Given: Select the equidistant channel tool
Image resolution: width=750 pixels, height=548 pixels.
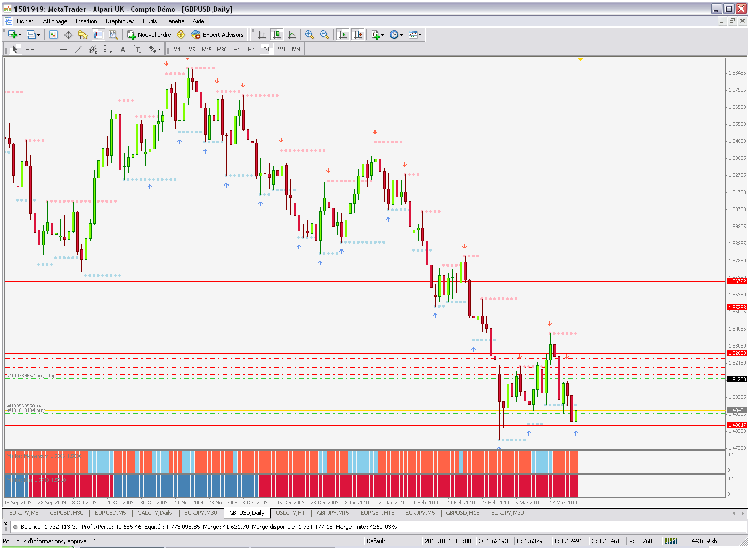Looking at the screenshot, I should click(93, 49).
